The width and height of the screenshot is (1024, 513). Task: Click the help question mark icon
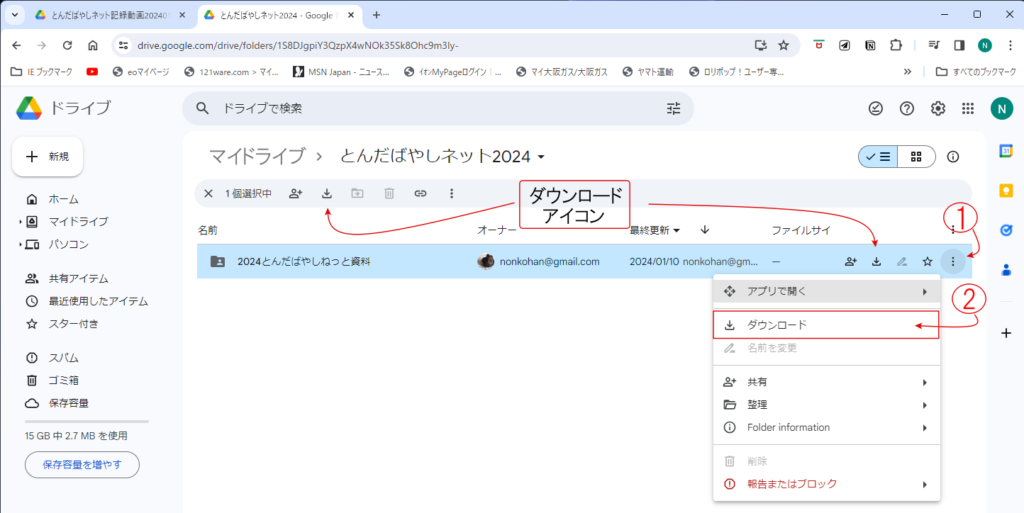tap(907, 108)
